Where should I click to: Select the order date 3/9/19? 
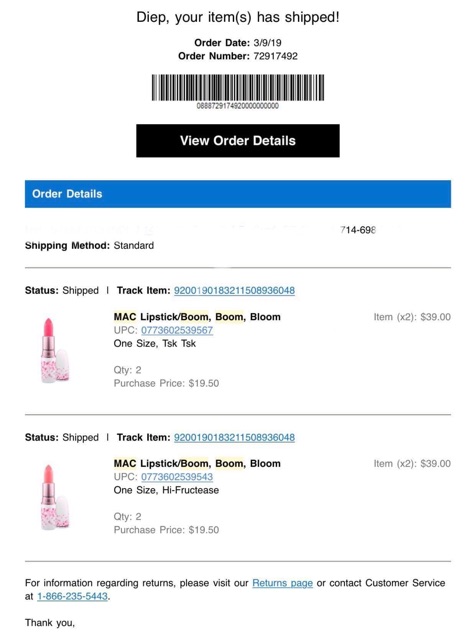(267, 43)
